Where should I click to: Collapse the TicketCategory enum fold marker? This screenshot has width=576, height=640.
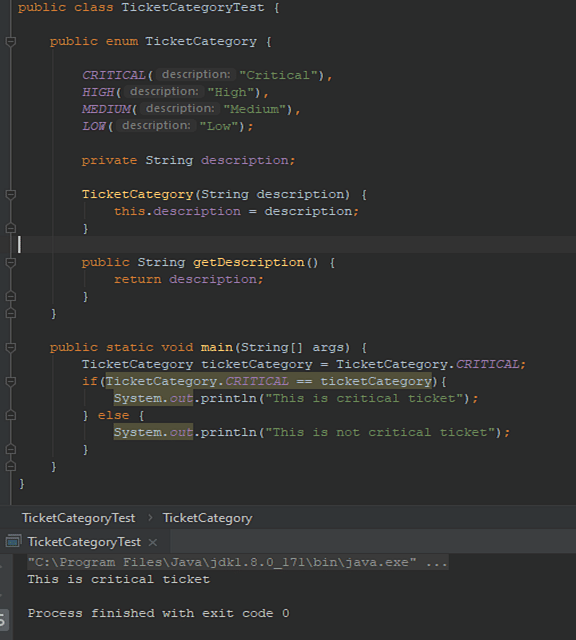pyautogui.click(x=11, y=41)
